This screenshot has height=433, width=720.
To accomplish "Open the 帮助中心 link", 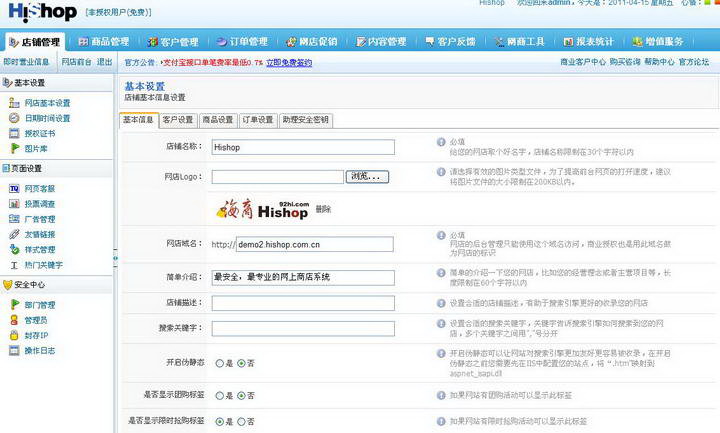I will pos(660,62).
